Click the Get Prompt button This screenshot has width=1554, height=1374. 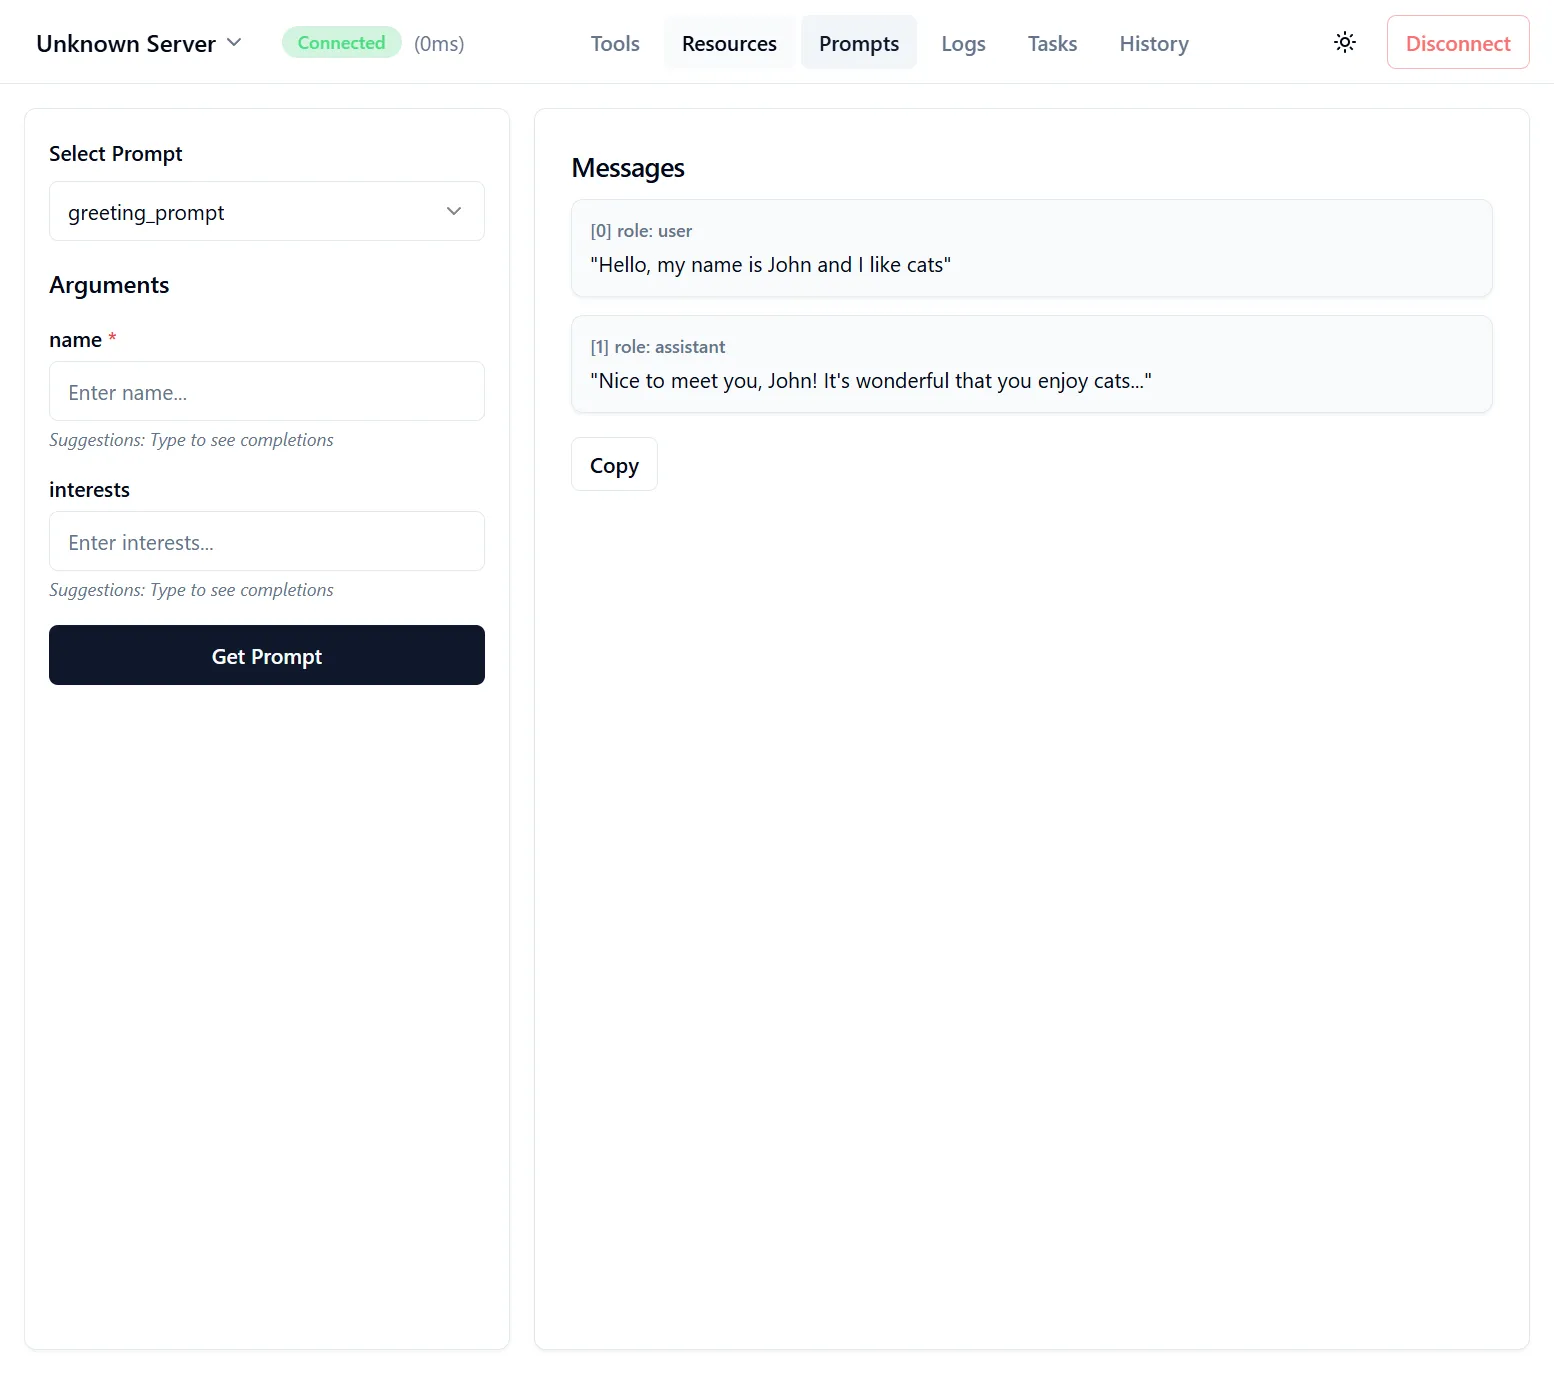[267, 655]
